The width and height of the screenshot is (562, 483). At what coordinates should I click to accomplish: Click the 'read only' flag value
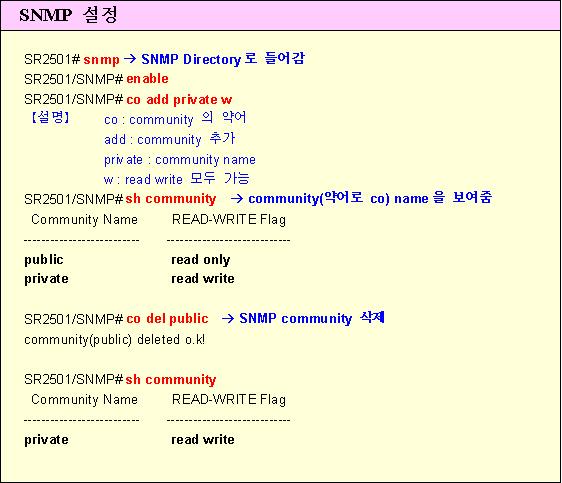(201, 260)
